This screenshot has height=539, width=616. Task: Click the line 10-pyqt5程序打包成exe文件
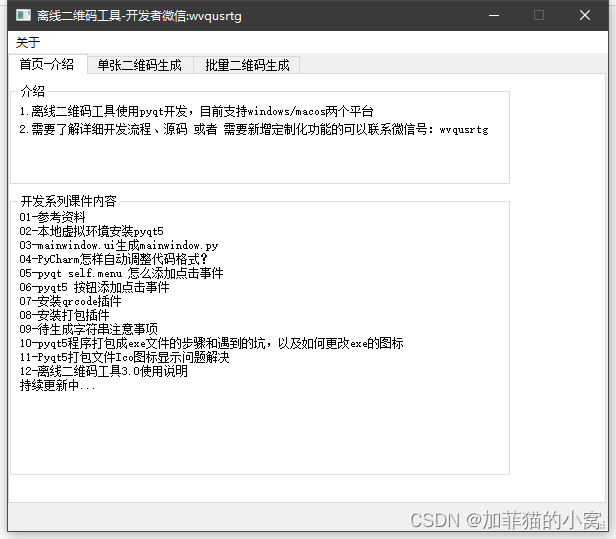tap(211, 343)
